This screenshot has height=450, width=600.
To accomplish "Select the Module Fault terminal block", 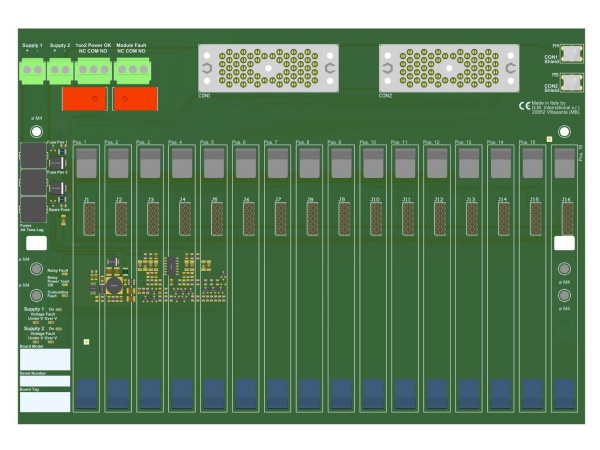I will 131,69.
